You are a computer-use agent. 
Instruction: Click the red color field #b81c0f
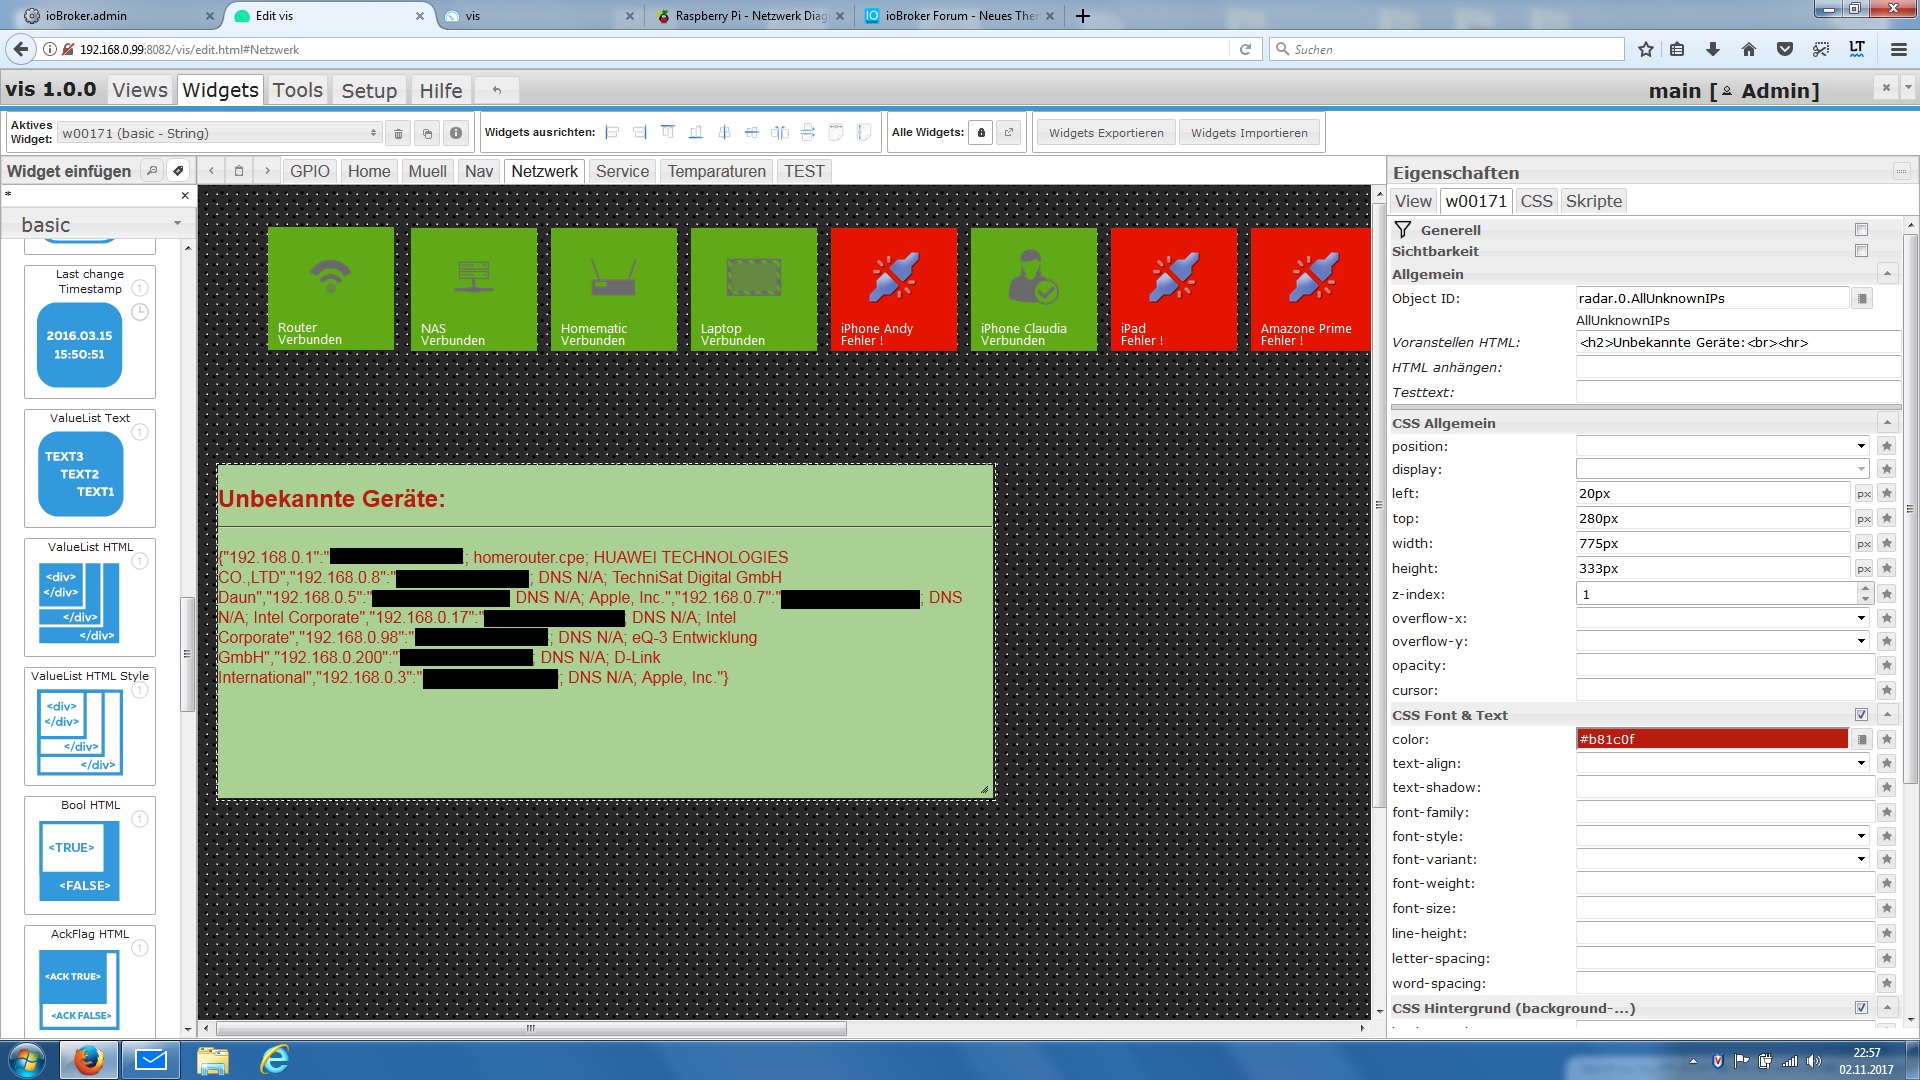point(1712,739)
